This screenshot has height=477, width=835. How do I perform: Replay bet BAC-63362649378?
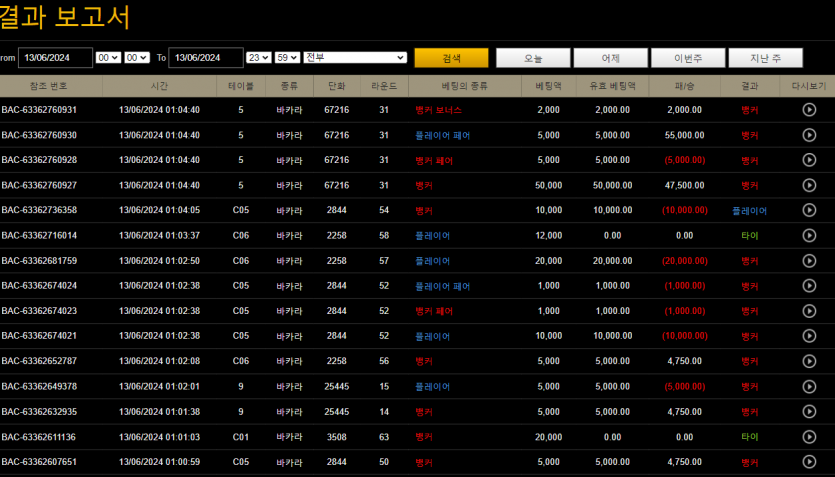pyautogui.click(x=809, y=386)
